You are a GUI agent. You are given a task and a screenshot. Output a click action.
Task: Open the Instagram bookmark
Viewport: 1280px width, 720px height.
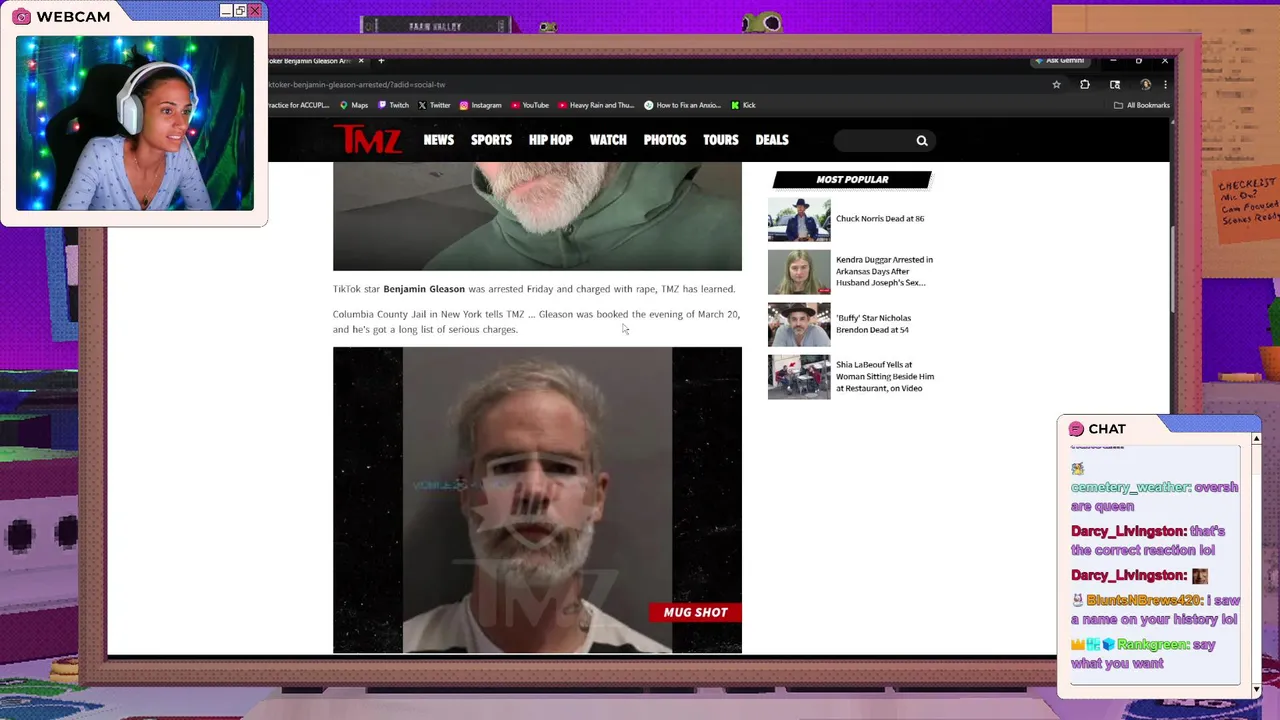tap(480, 105)
